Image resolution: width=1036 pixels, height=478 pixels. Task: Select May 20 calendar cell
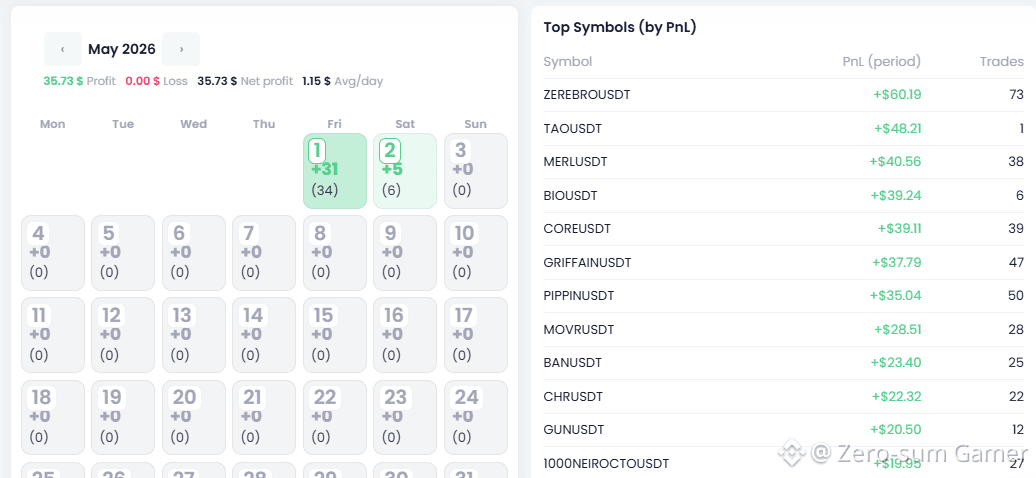click(194, 418)
